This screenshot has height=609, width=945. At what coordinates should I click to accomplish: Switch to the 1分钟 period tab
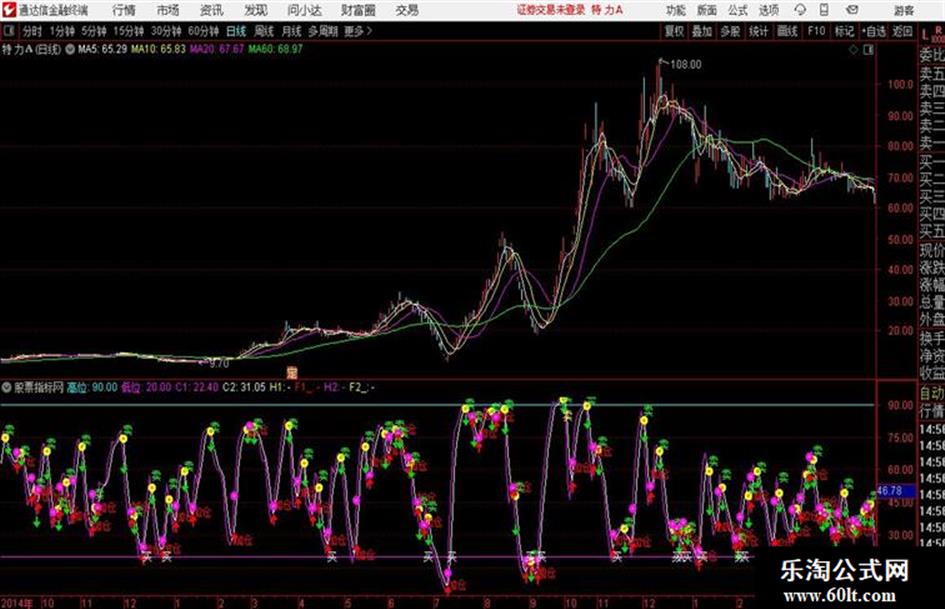point(61,31)
